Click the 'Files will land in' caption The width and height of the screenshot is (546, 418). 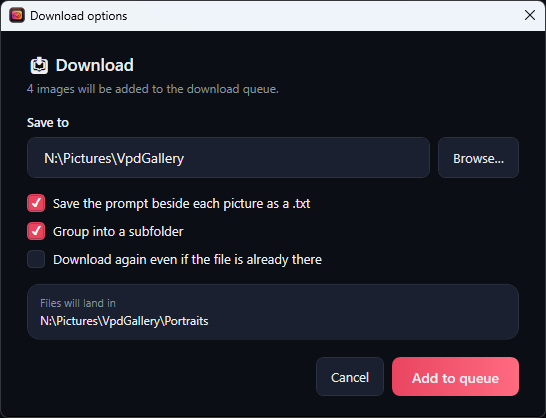click(x=78, y=303)
